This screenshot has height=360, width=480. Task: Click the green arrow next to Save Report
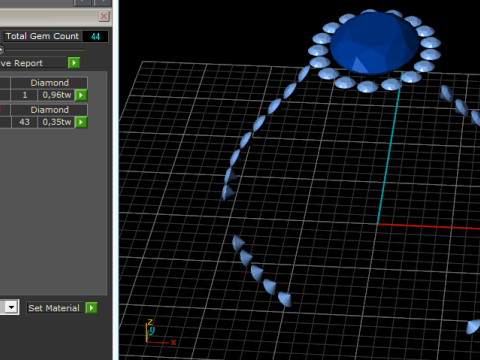(74, 63)
